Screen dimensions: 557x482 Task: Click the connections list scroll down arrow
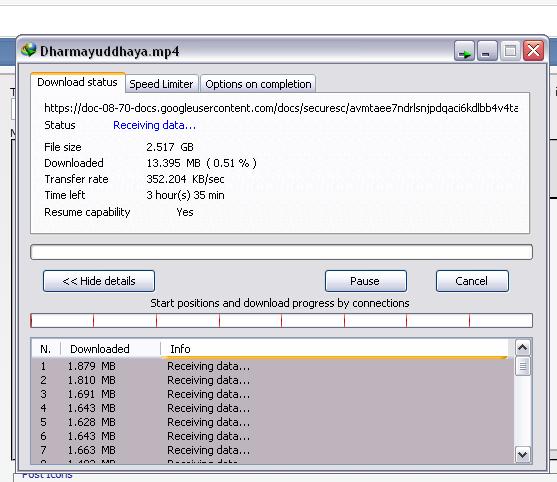pos(523,455)
